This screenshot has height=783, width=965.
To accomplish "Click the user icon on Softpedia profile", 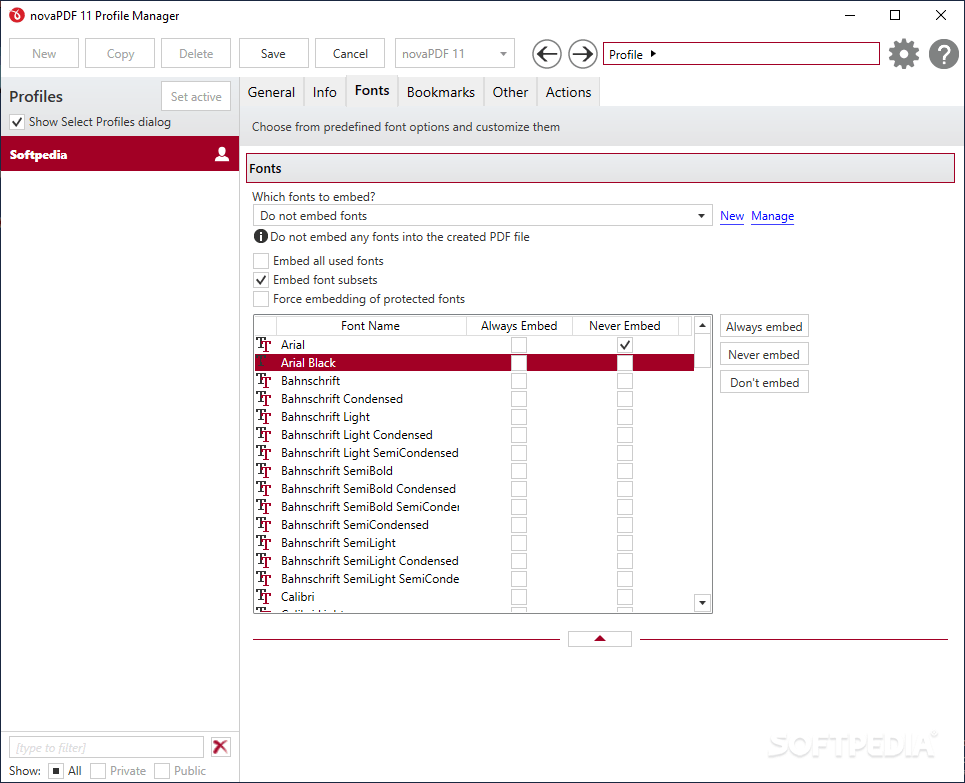I will 222,154.
